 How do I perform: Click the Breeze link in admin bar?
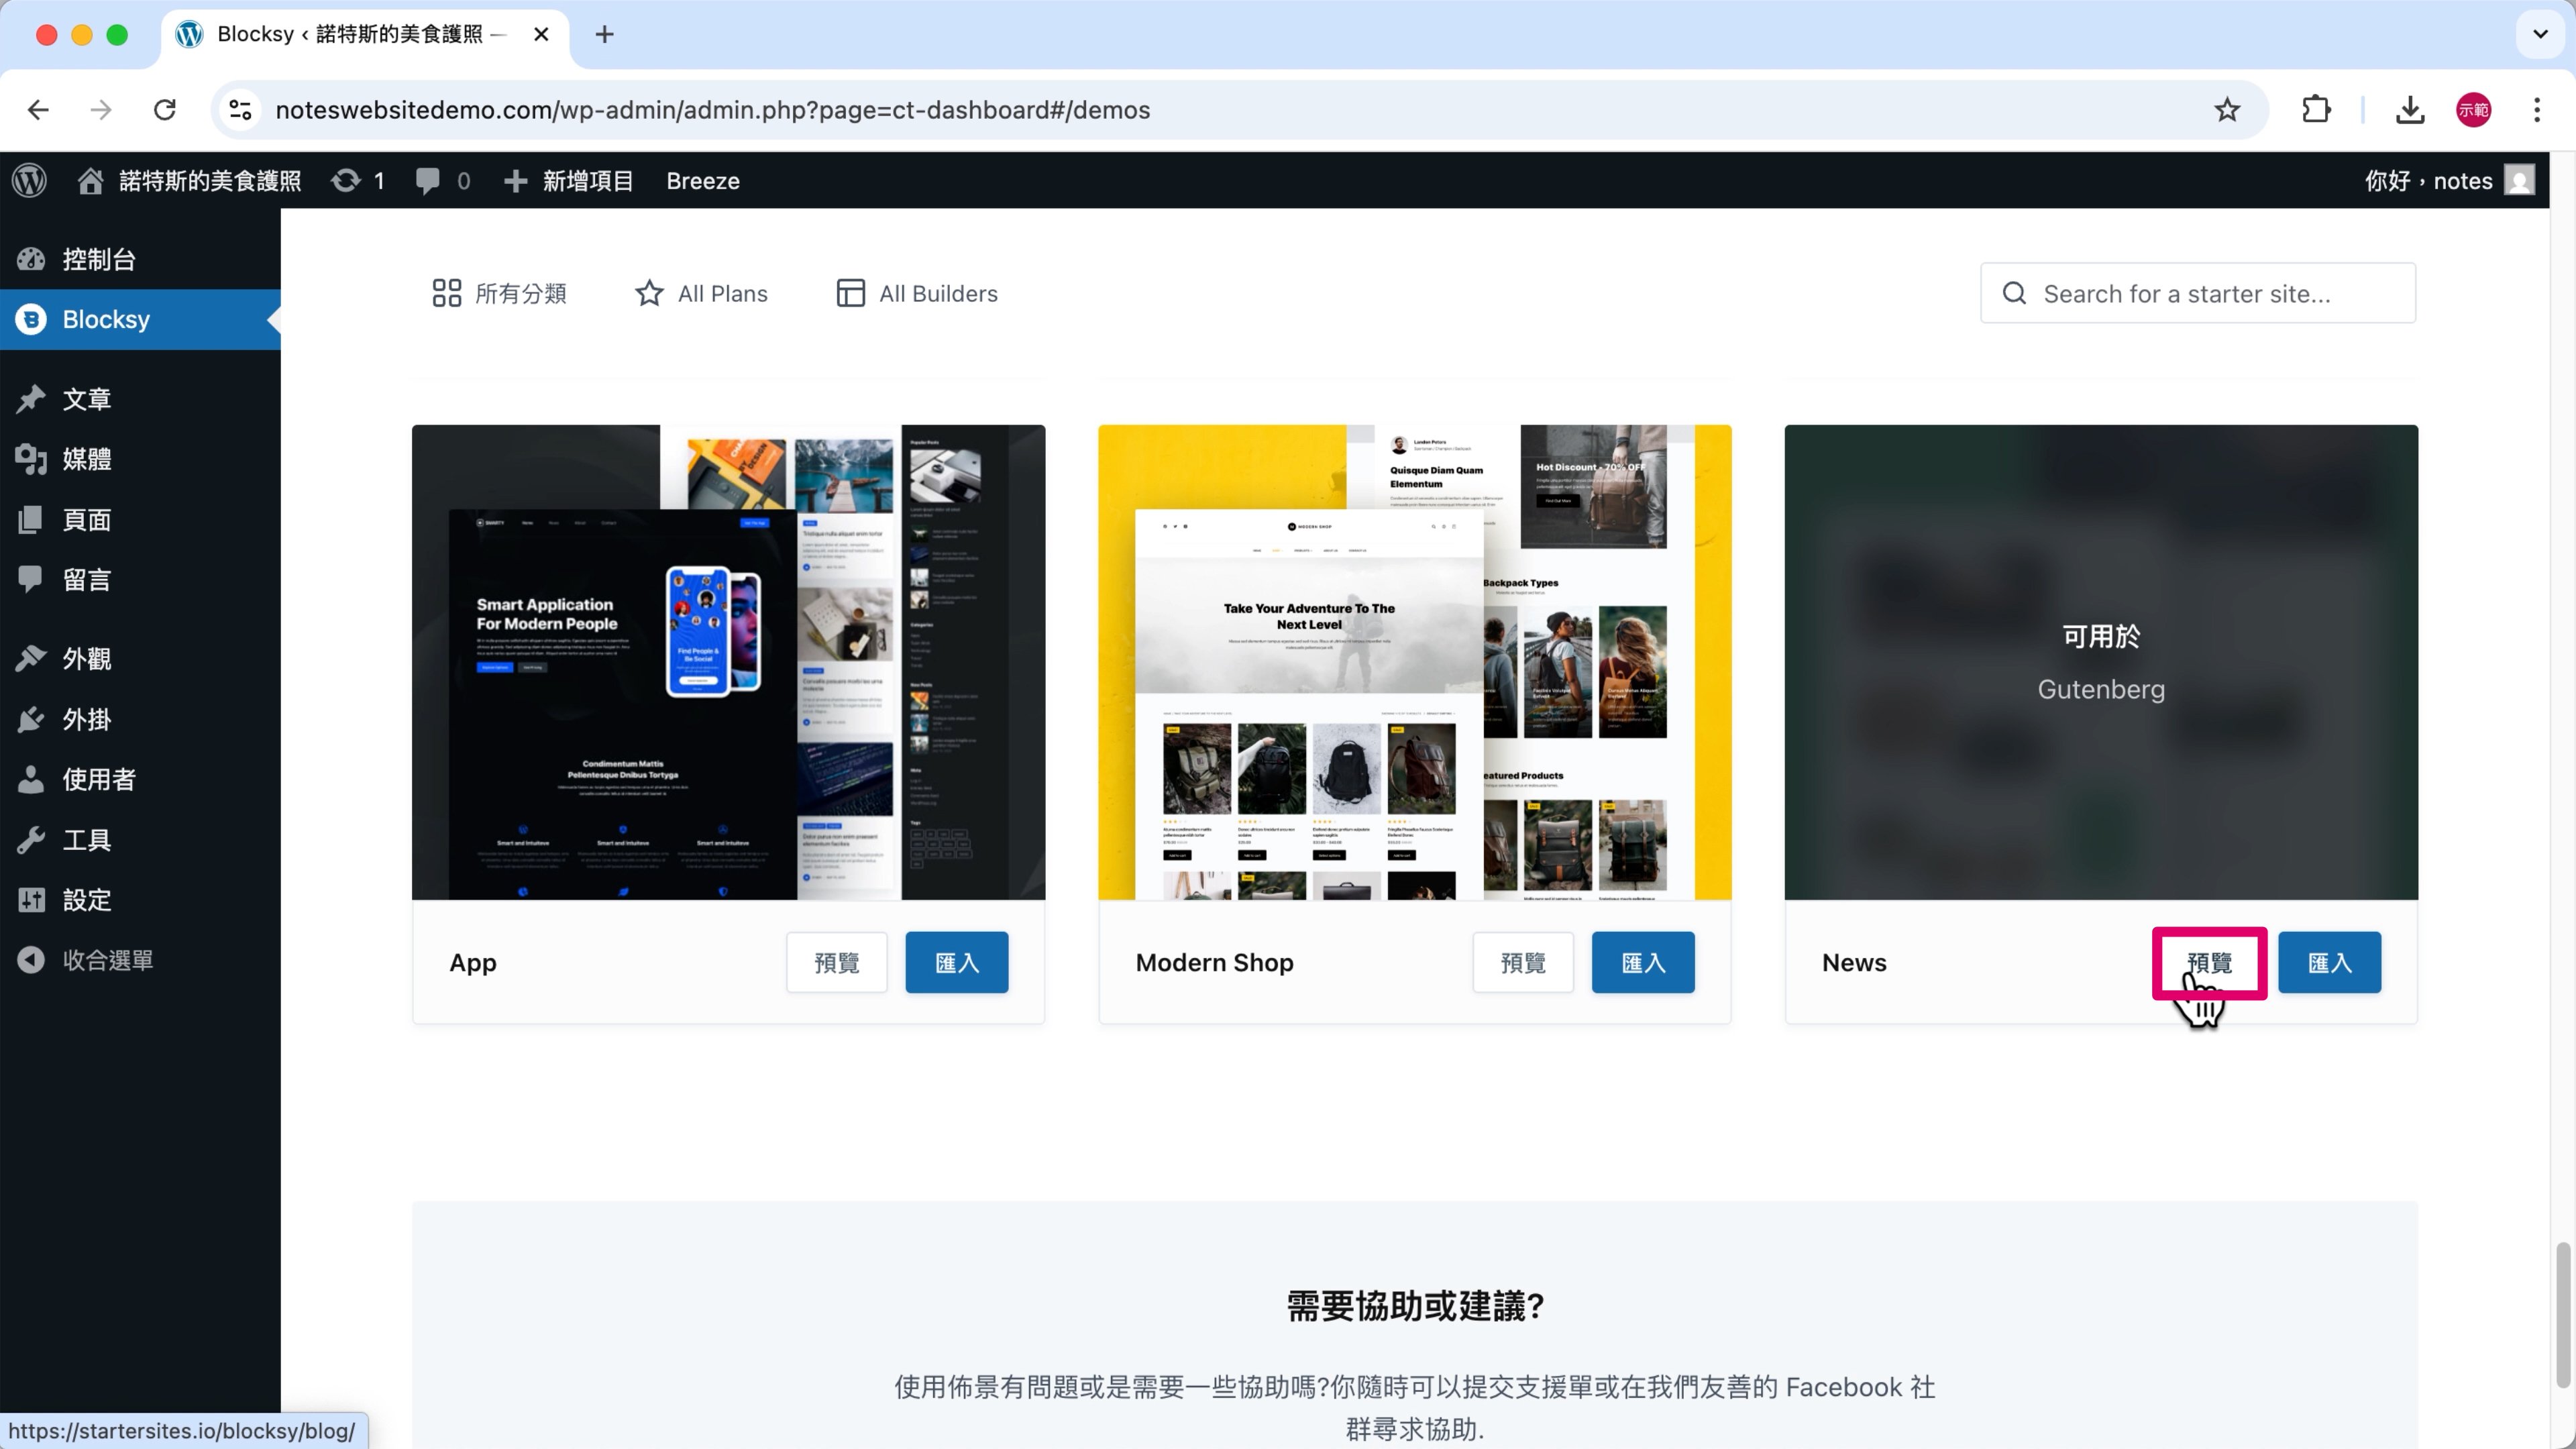click(702, 181)
